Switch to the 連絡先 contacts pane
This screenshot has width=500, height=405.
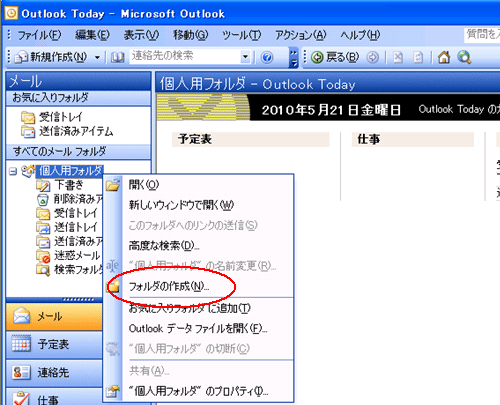tap(54, 373)
